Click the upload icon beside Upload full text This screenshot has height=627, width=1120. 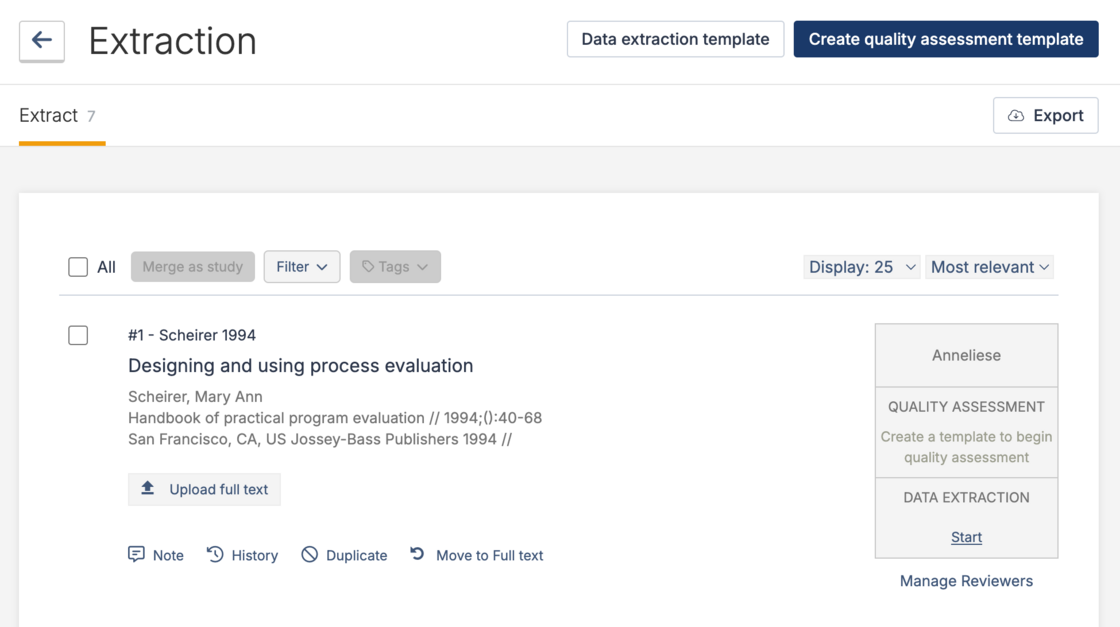pos(146,489)
